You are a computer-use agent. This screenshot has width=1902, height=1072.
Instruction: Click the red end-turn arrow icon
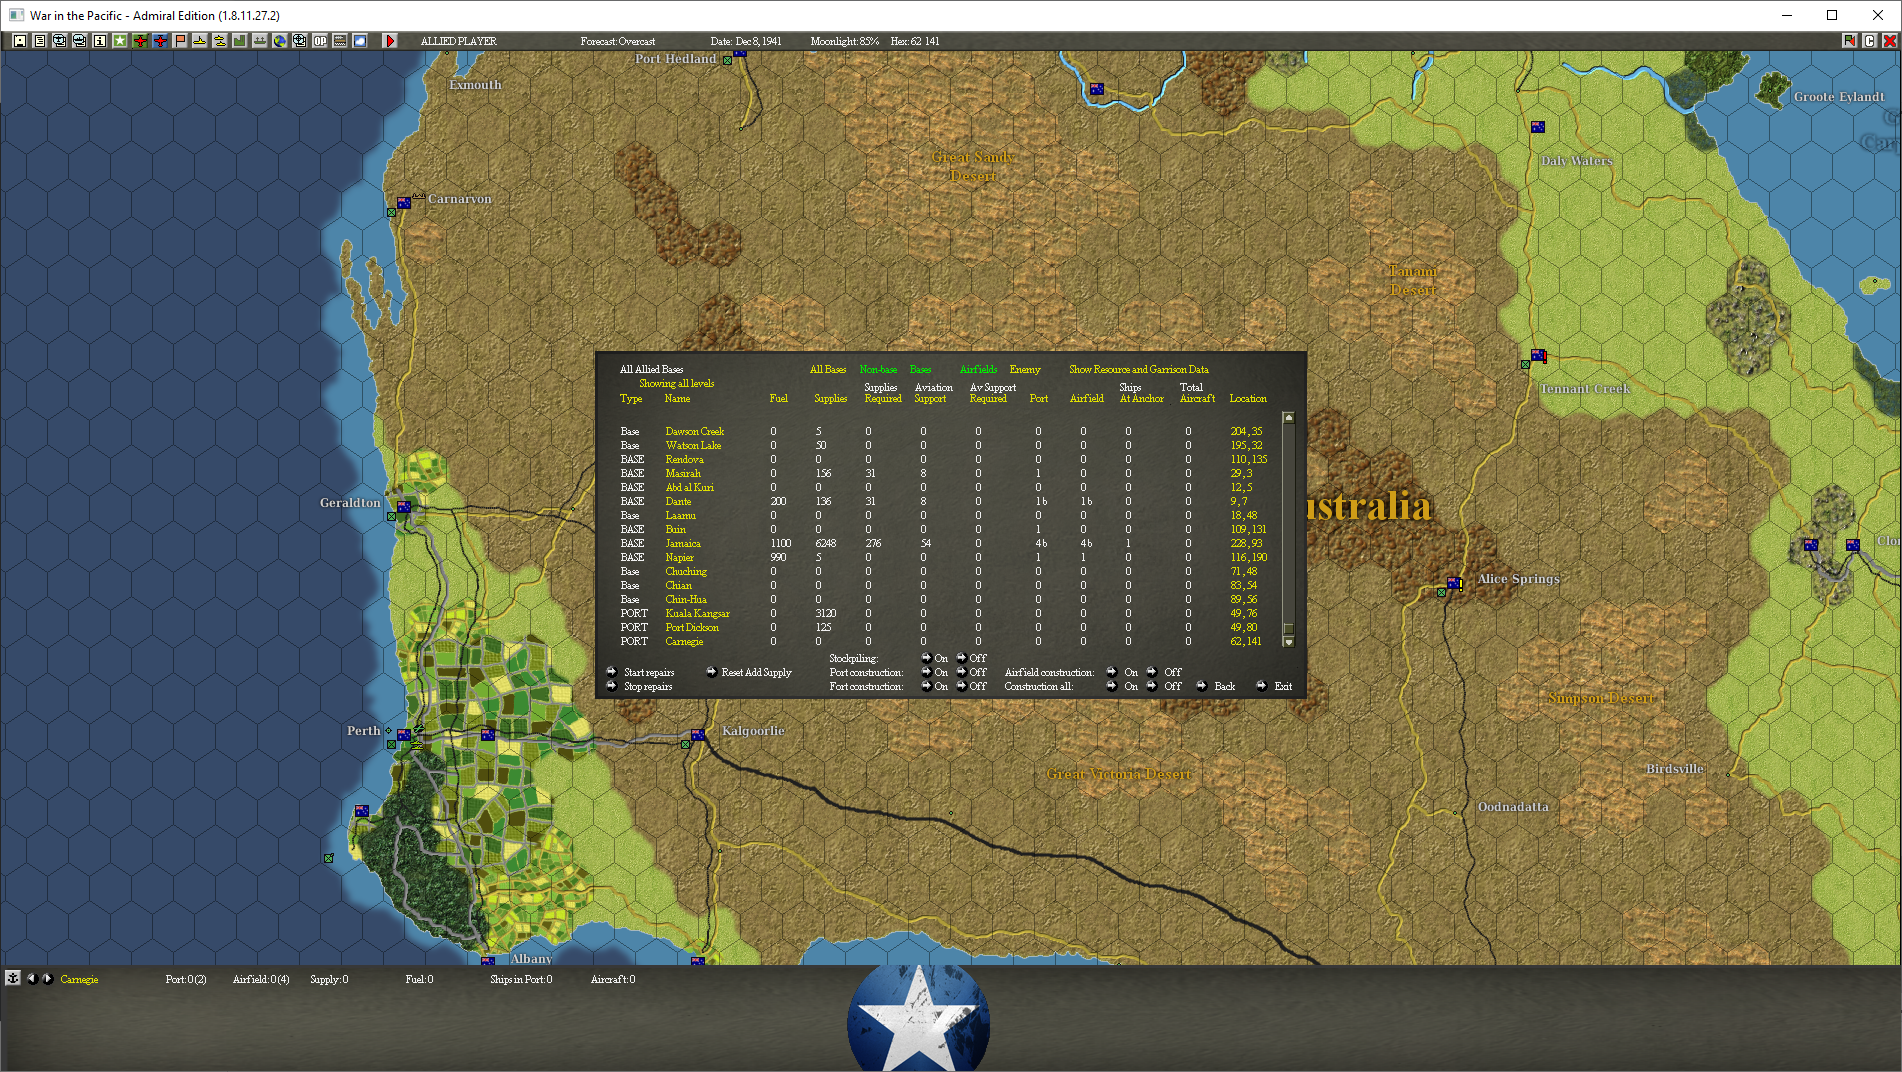click(391, 41)
